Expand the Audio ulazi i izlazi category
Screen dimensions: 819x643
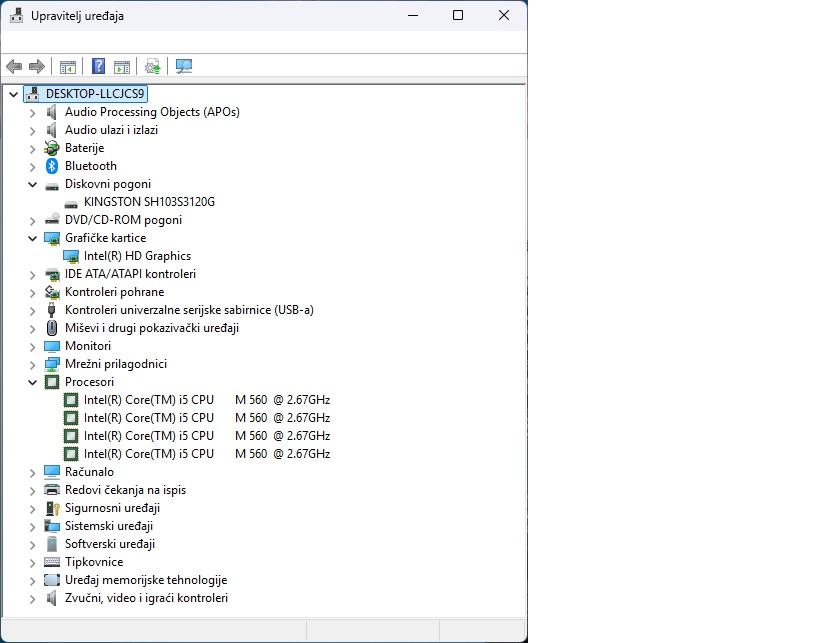tap(32, 131)
